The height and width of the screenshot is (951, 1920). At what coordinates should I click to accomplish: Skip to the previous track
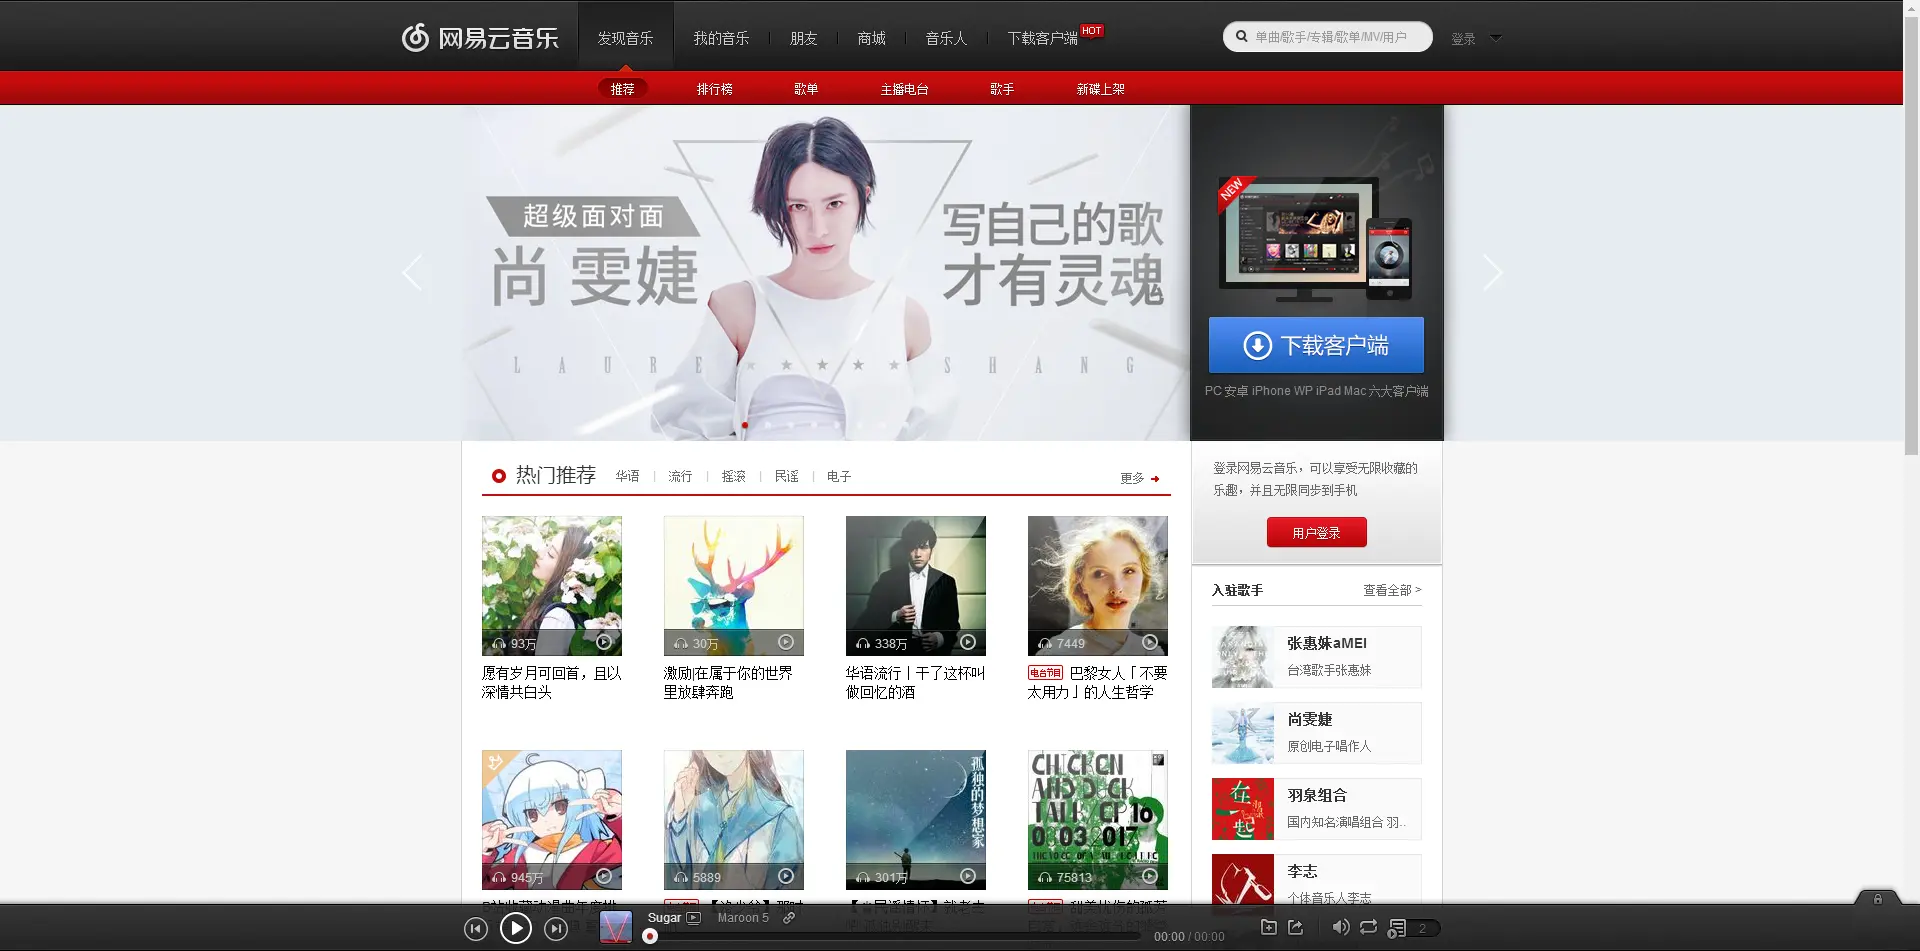[476, 929]
